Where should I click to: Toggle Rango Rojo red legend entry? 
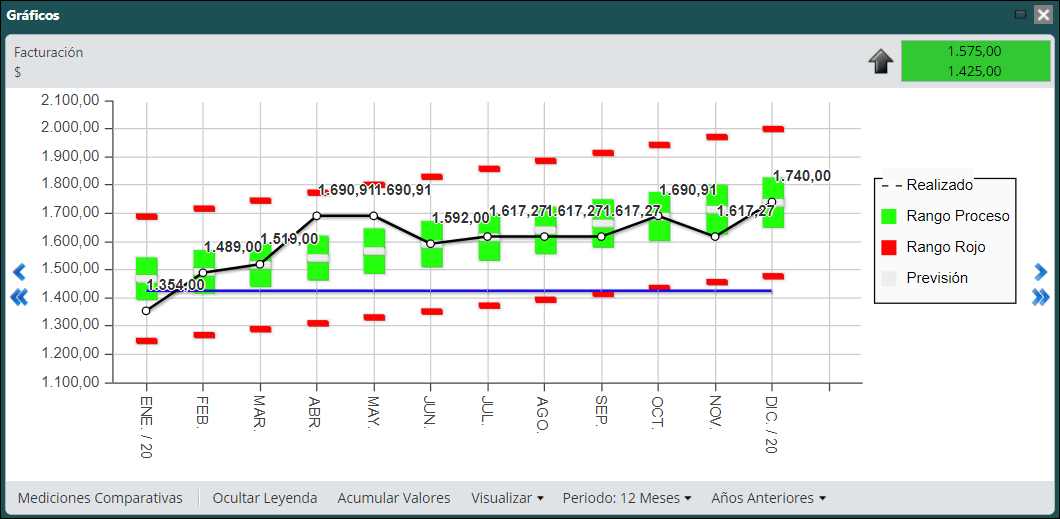click(x=934, y=247)
